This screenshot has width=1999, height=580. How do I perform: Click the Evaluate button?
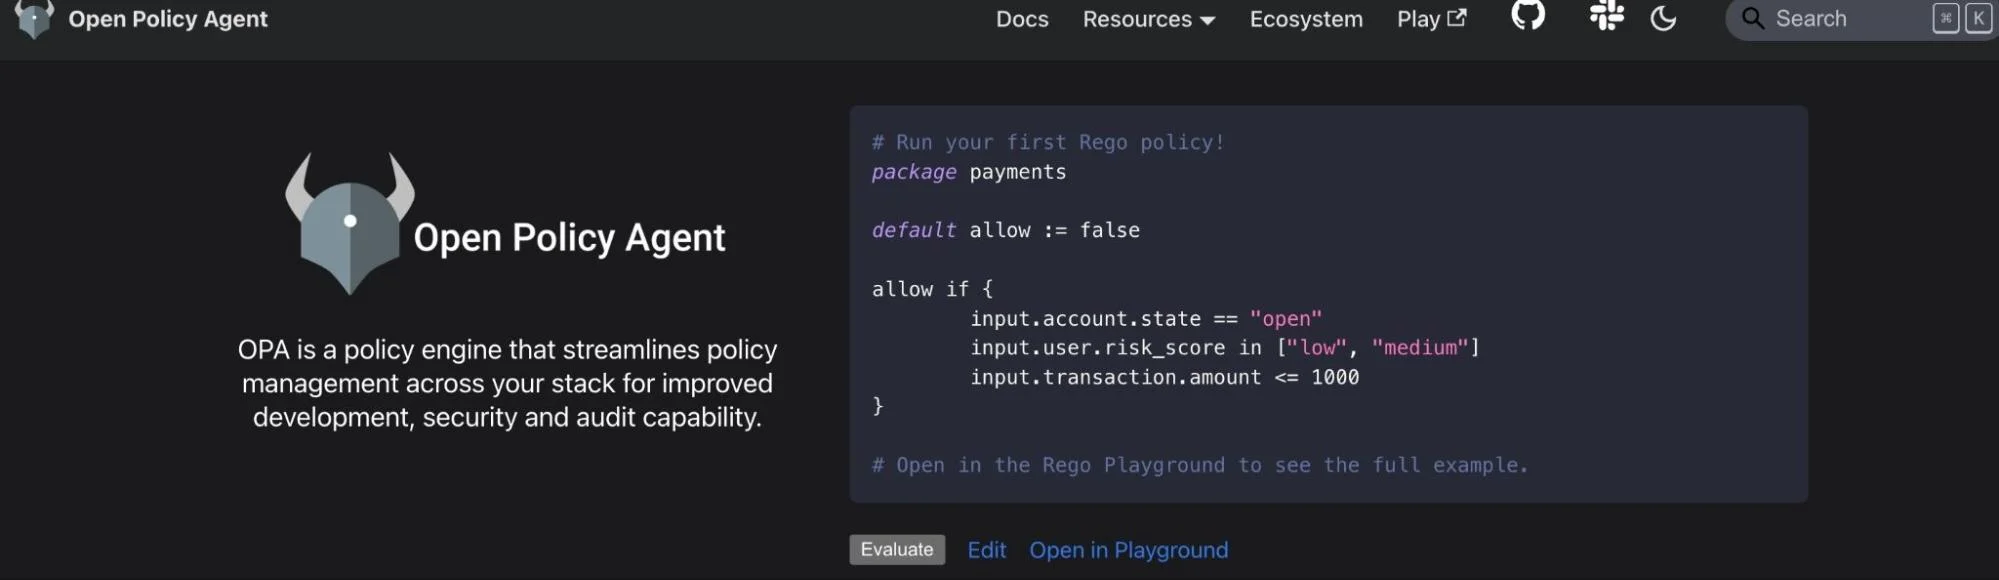[897, 550]
